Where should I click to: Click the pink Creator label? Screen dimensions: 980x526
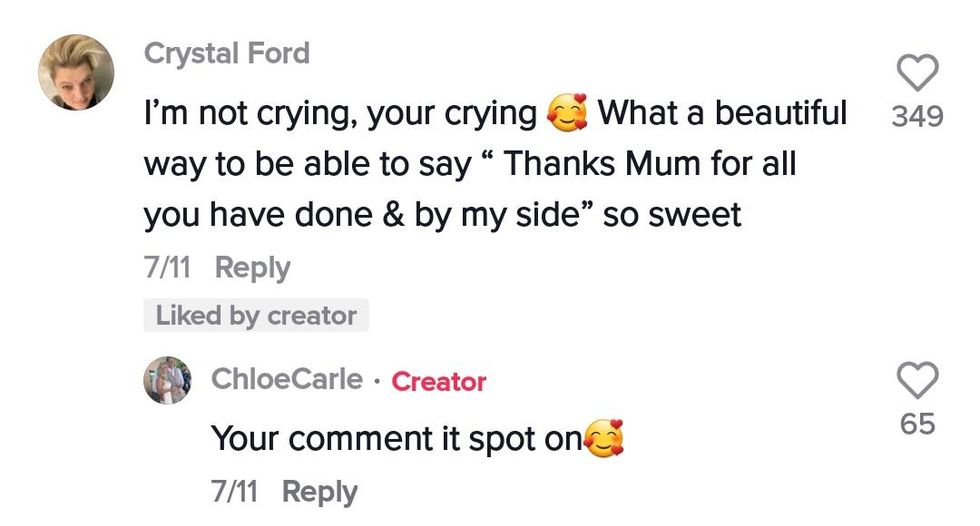(439, 381)
